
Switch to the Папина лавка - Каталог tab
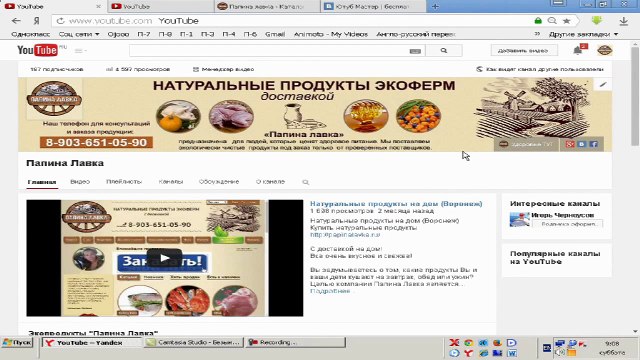click(x=267, y=7)
